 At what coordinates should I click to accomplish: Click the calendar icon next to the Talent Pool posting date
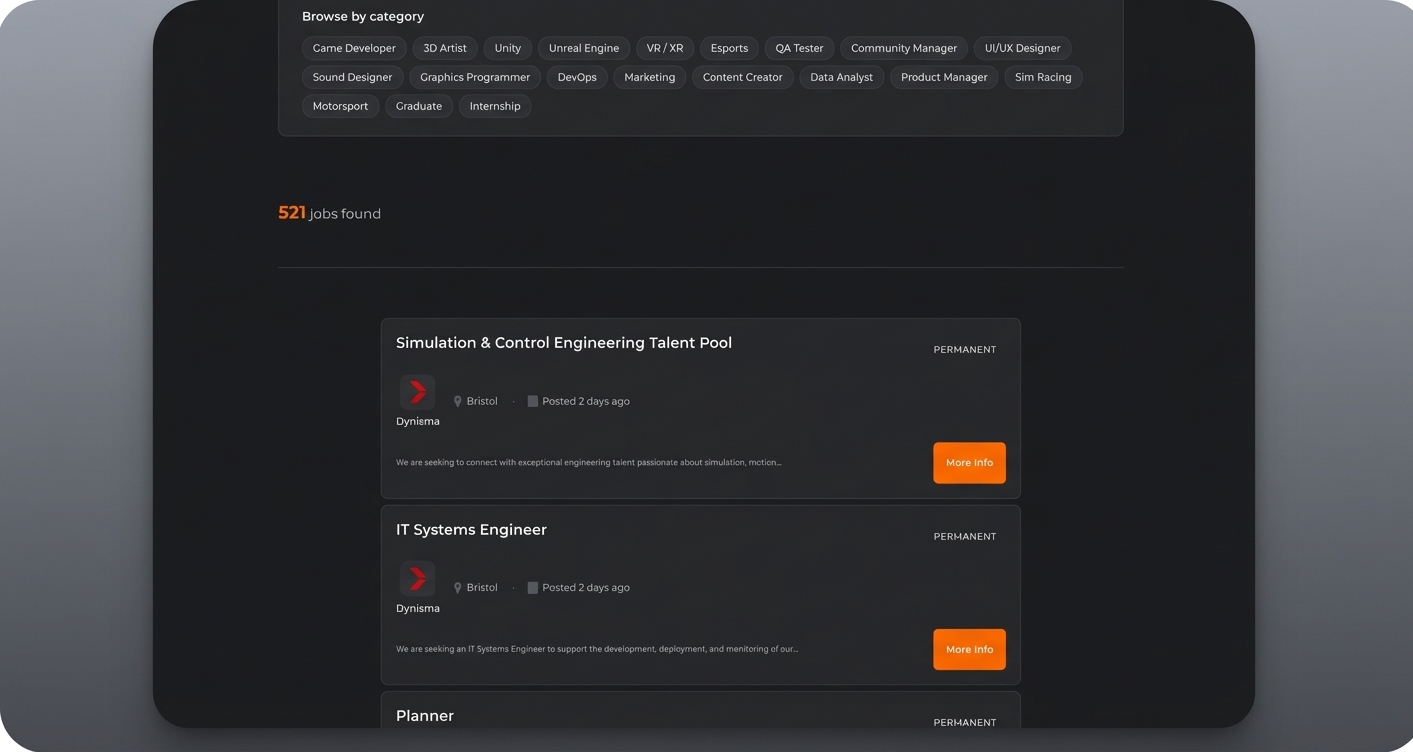point(532,401)
